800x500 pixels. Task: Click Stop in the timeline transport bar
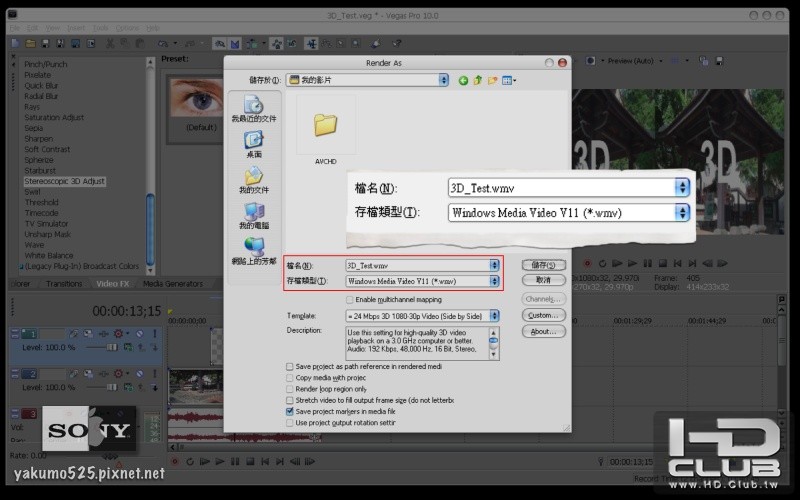[250, 462]
